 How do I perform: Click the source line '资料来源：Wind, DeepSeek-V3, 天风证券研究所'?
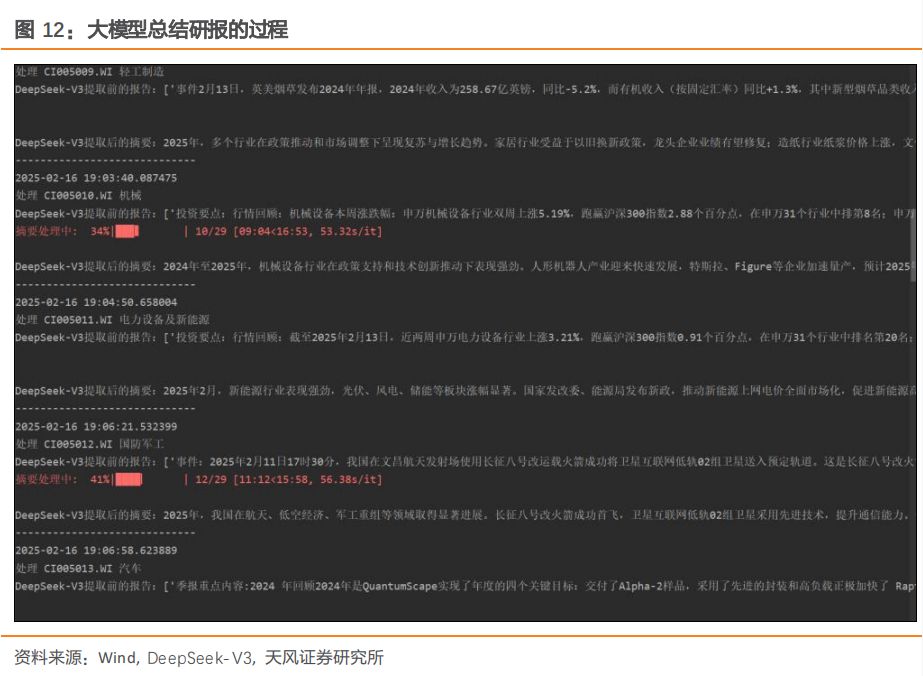pyautogui.click(x=199, y=657)
